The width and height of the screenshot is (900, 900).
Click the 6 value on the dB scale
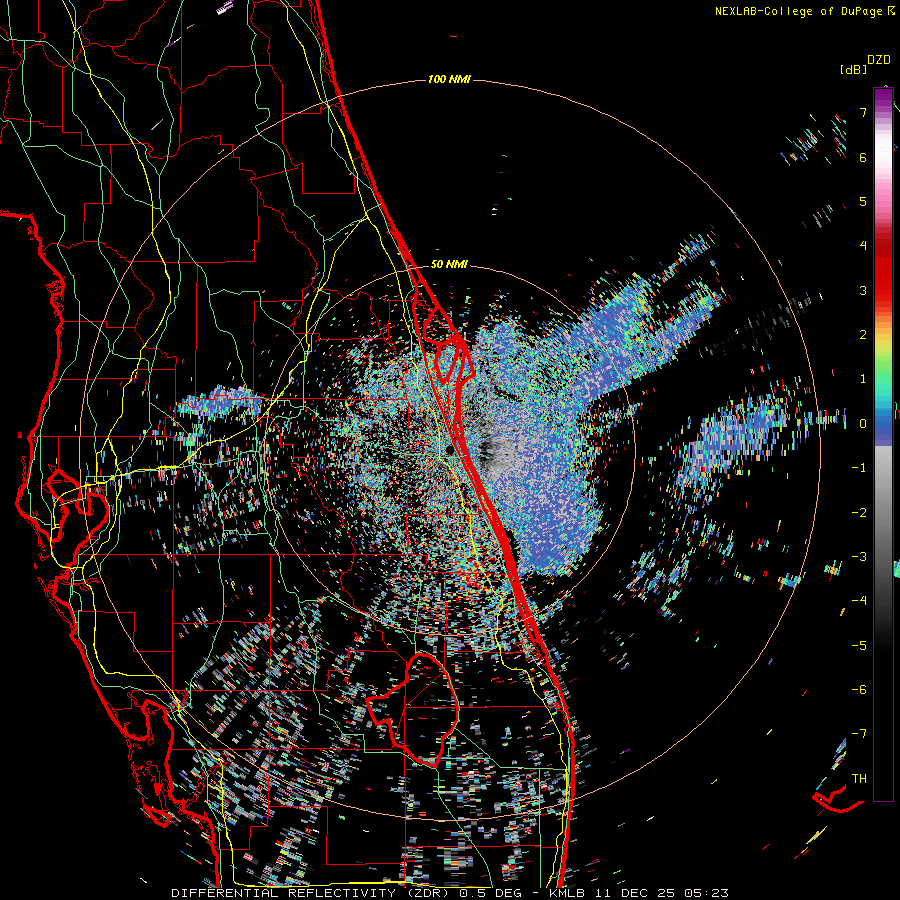coord(863,157)
